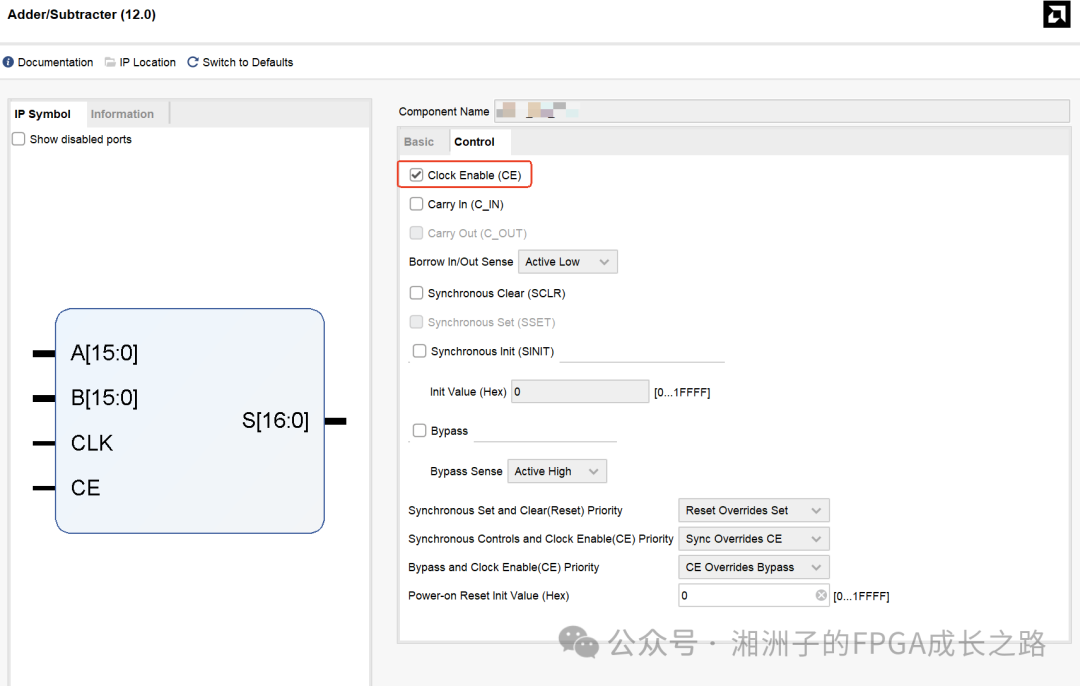Click Synchronous Set and Clear(Reset) Priority label

[515, 510]
